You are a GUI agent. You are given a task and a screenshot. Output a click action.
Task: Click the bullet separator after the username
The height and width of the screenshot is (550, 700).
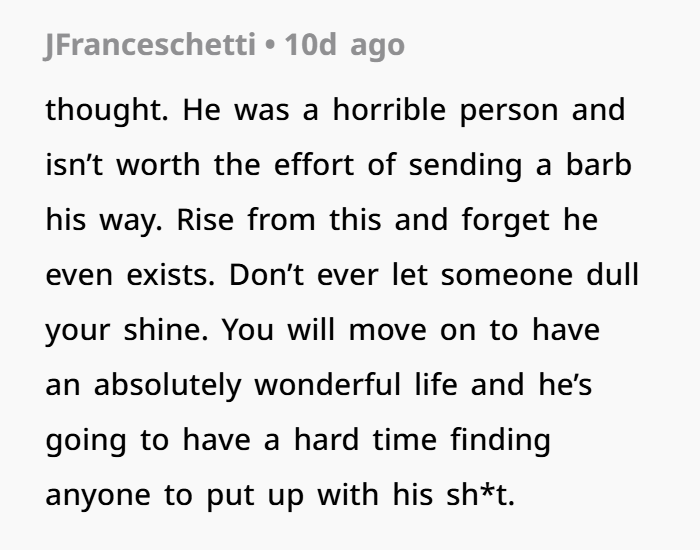click(270, 46)
